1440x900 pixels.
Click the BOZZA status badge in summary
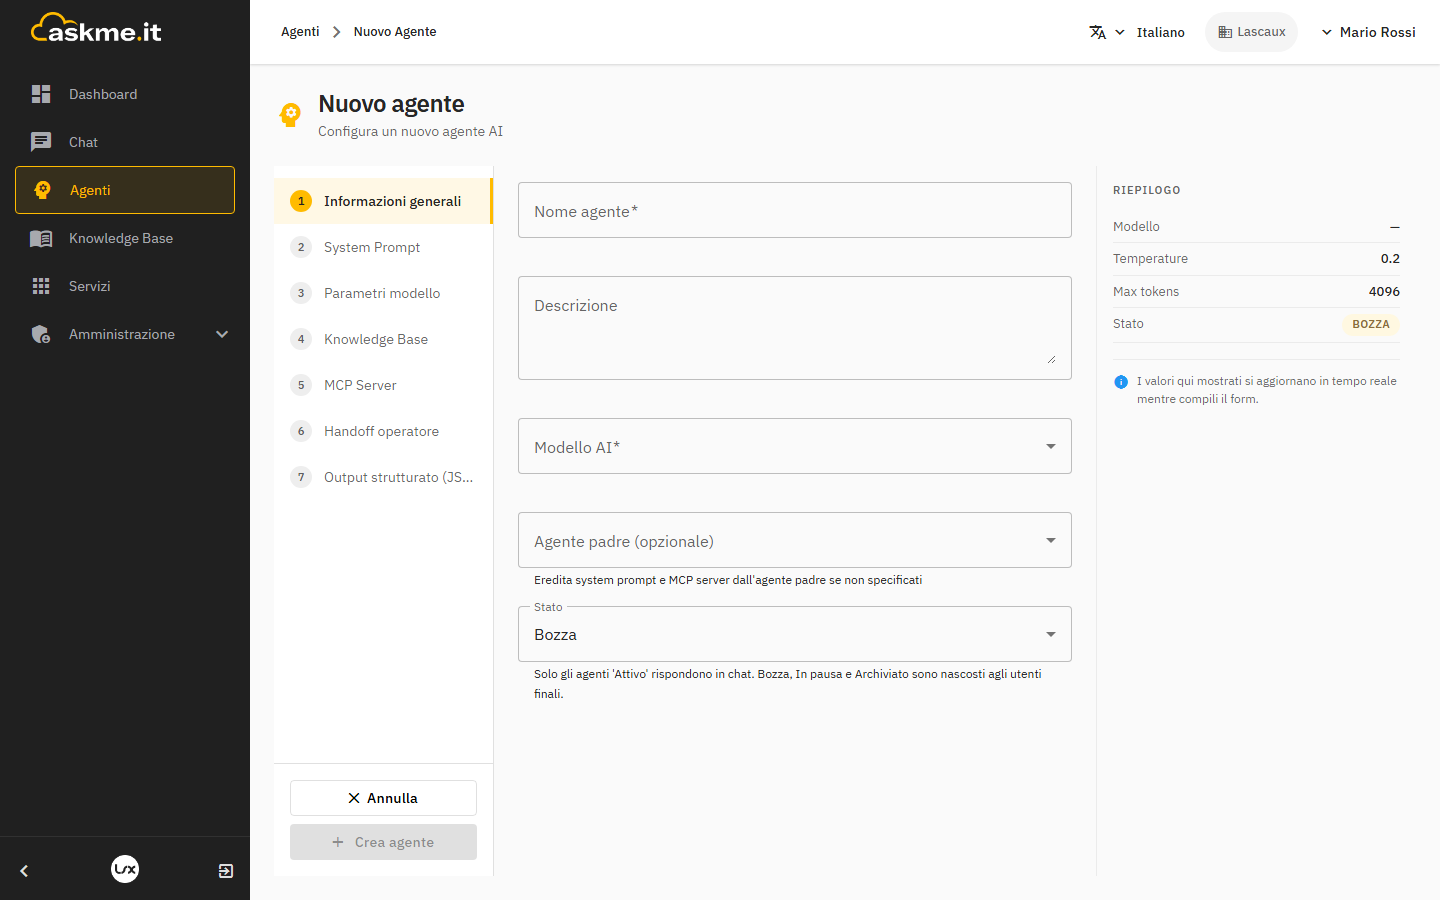(x=1370, y=324)
